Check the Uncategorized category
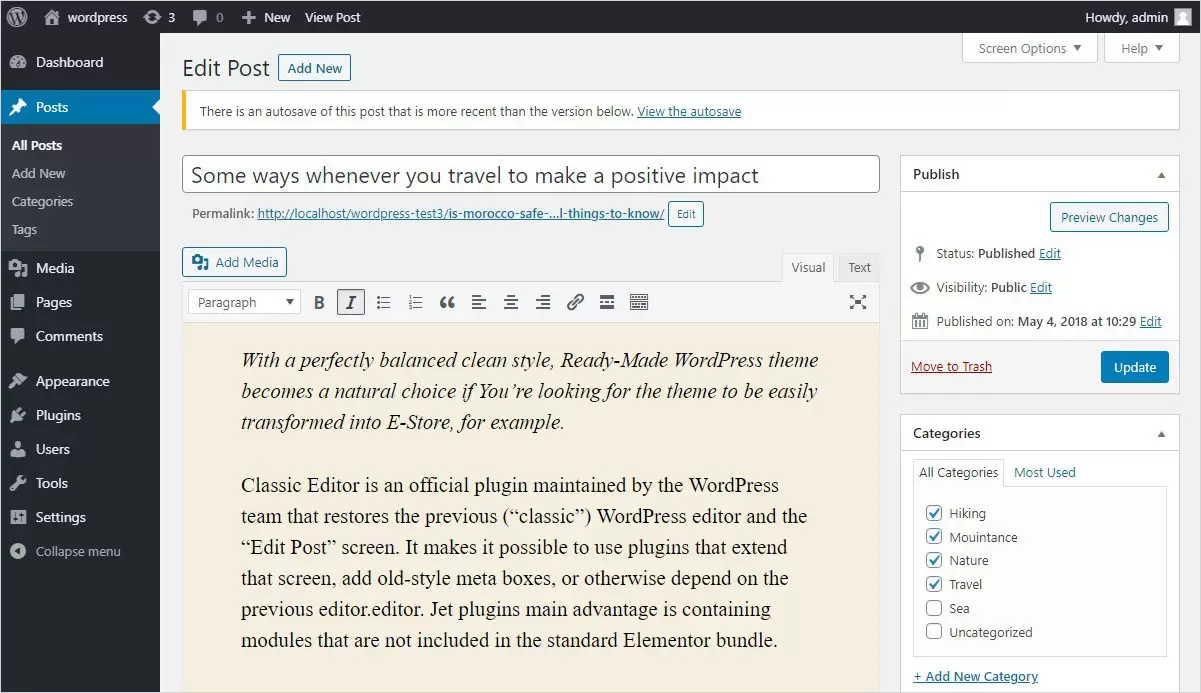Screen dimensions: 1201x693 tap(934, 632)
